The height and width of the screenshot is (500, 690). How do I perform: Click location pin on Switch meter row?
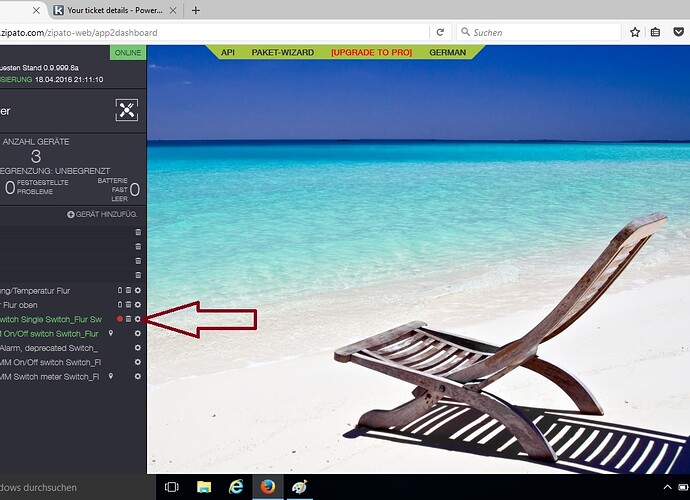click(x=110, y=376)
